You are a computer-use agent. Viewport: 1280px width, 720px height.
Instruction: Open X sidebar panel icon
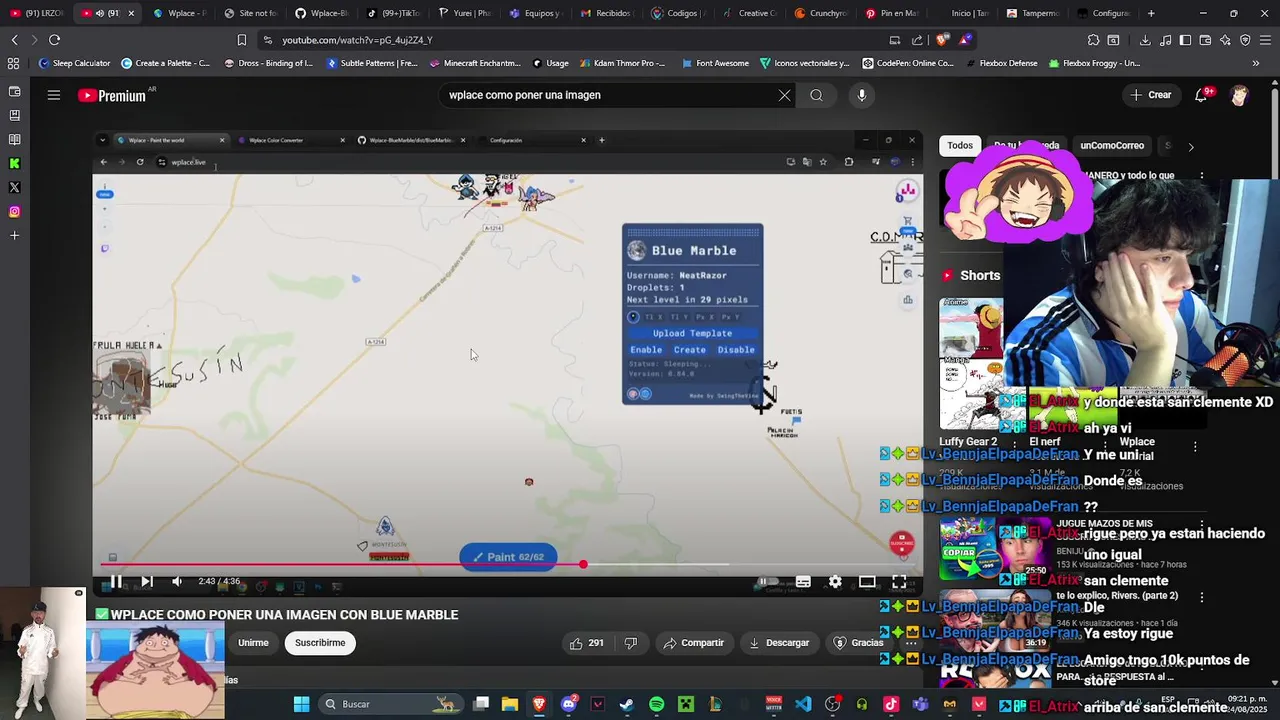(14, 187)
